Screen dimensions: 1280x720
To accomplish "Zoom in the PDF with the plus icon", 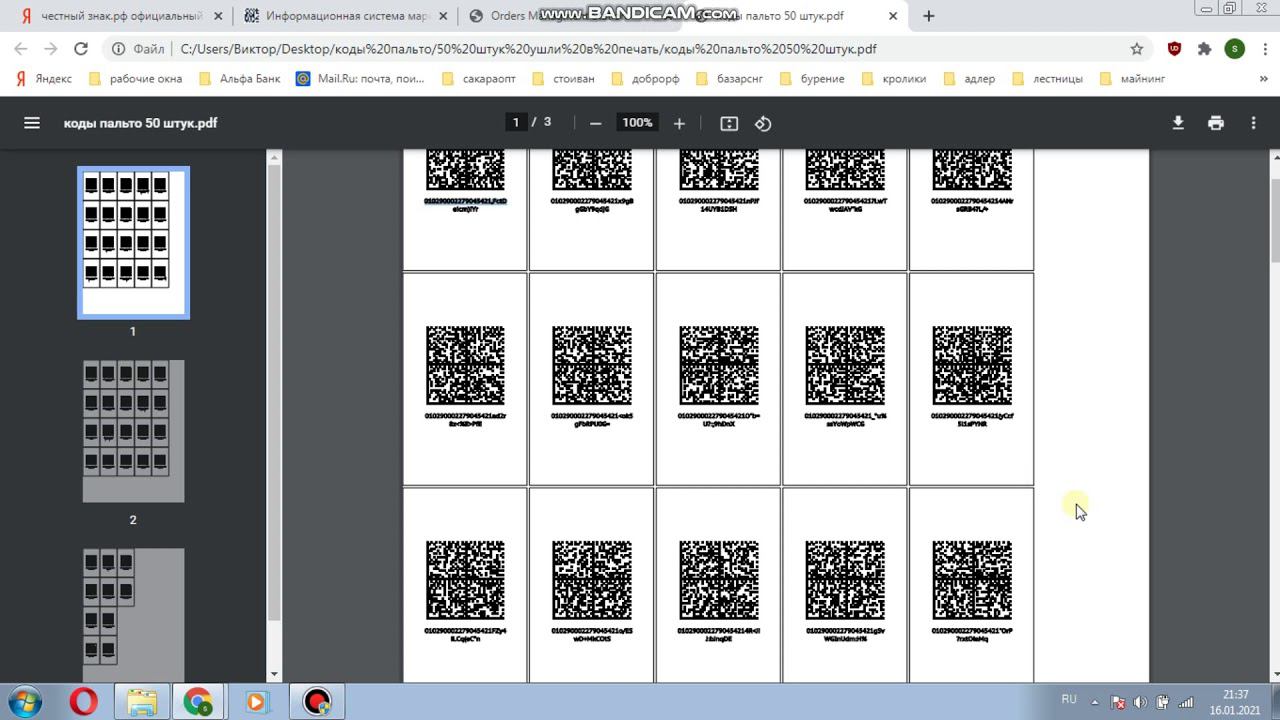I will pyautogui.click(x=679, y=123).
